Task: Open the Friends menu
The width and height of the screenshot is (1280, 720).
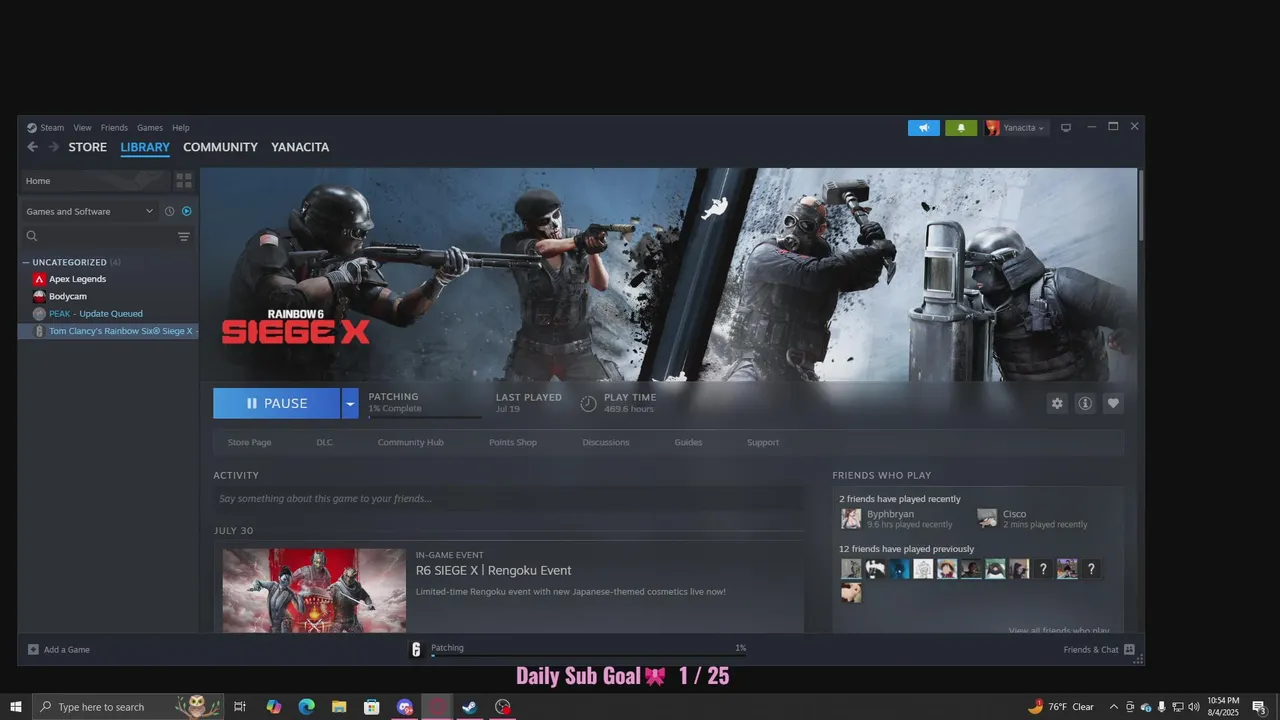Action: click(114, 128)
